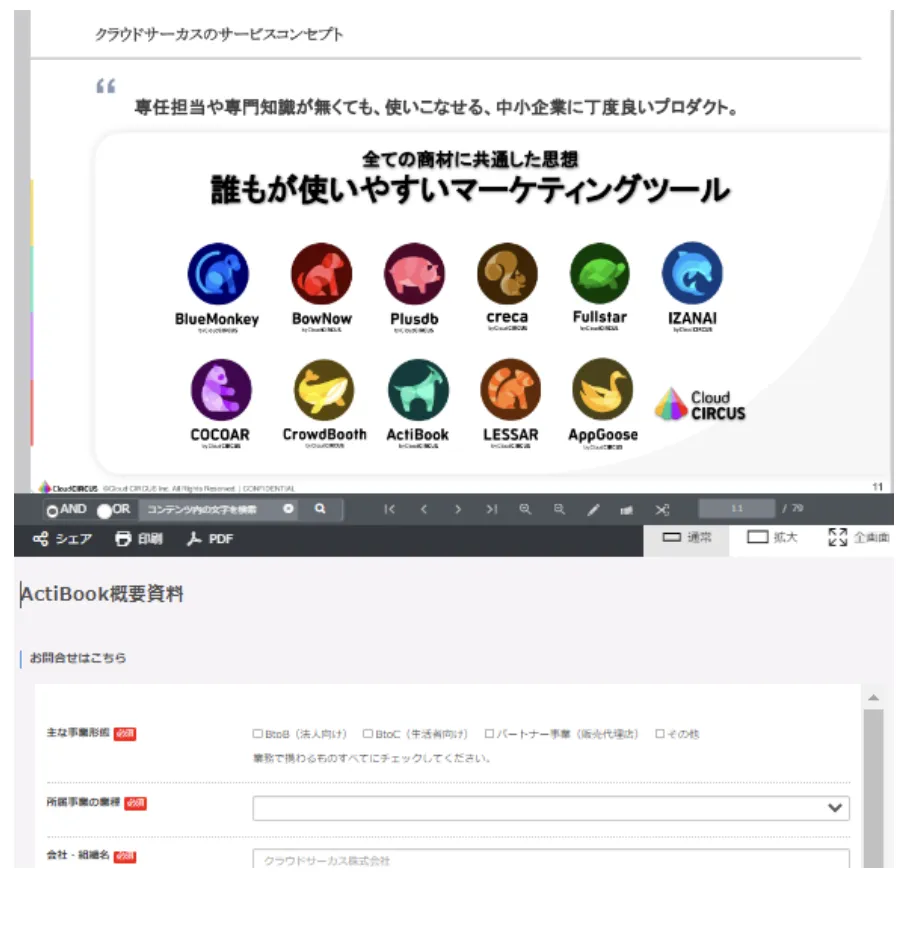Jump to the last page of the document
920x928 pixels.
pos(491,509)
